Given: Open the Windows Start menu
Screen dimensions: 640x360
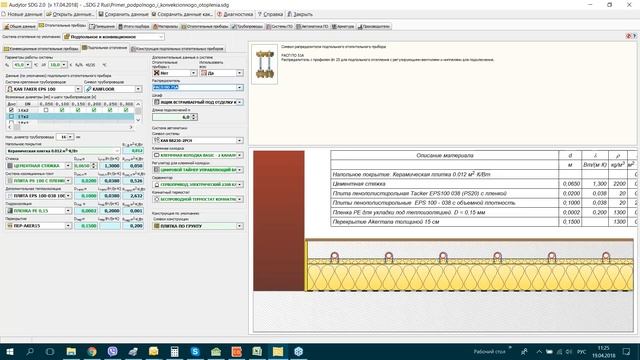Looking at the screenshot, I should [10, 351].
